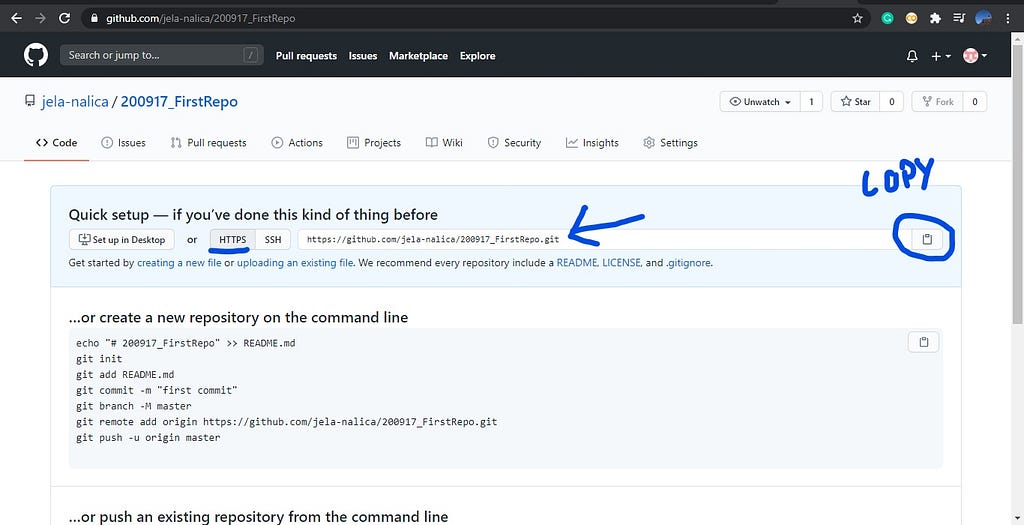This screenshot has width=1024, height=525.
Task: Switch to the repository Issues tab
Action: pyautogui.click(x=123, y=143)
